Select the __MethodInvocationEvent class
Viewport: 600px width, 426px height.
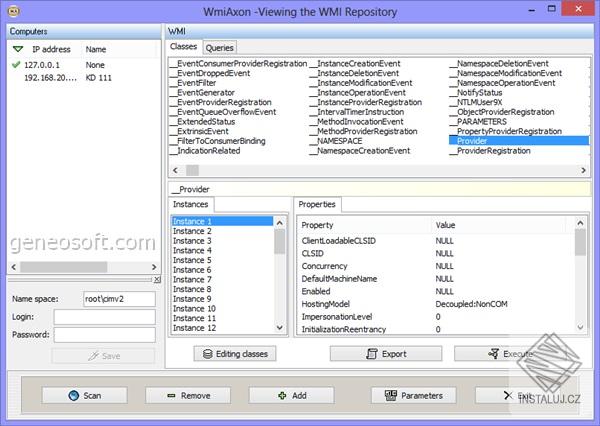(x=357, y=121)
